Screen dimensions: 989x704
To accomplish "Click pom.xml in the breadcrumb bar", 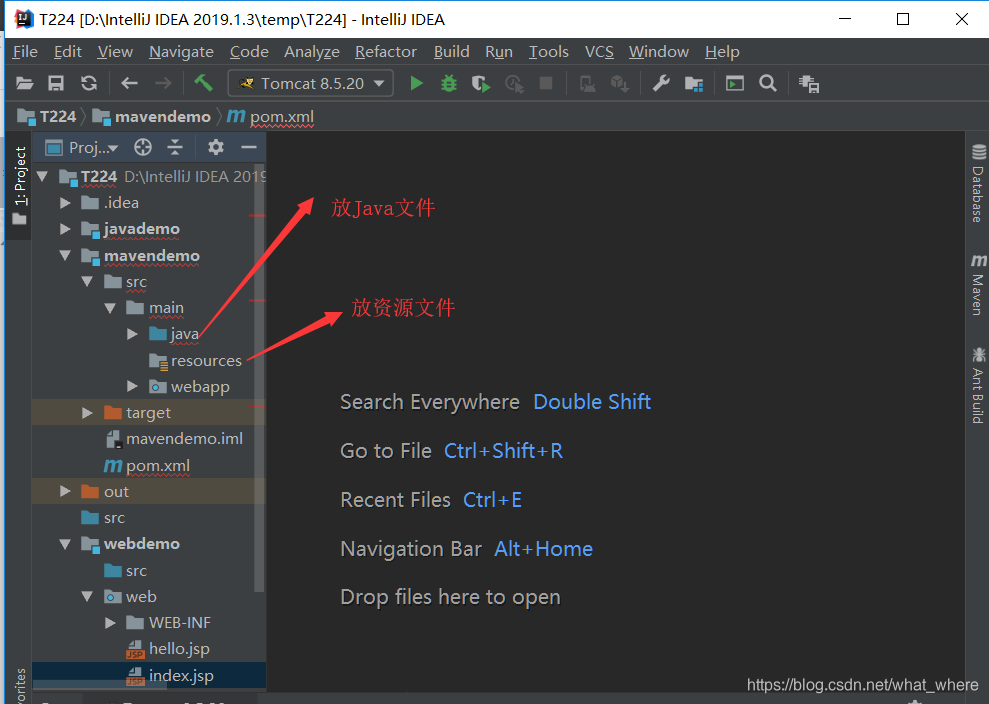I will click(x=271, y=117).
